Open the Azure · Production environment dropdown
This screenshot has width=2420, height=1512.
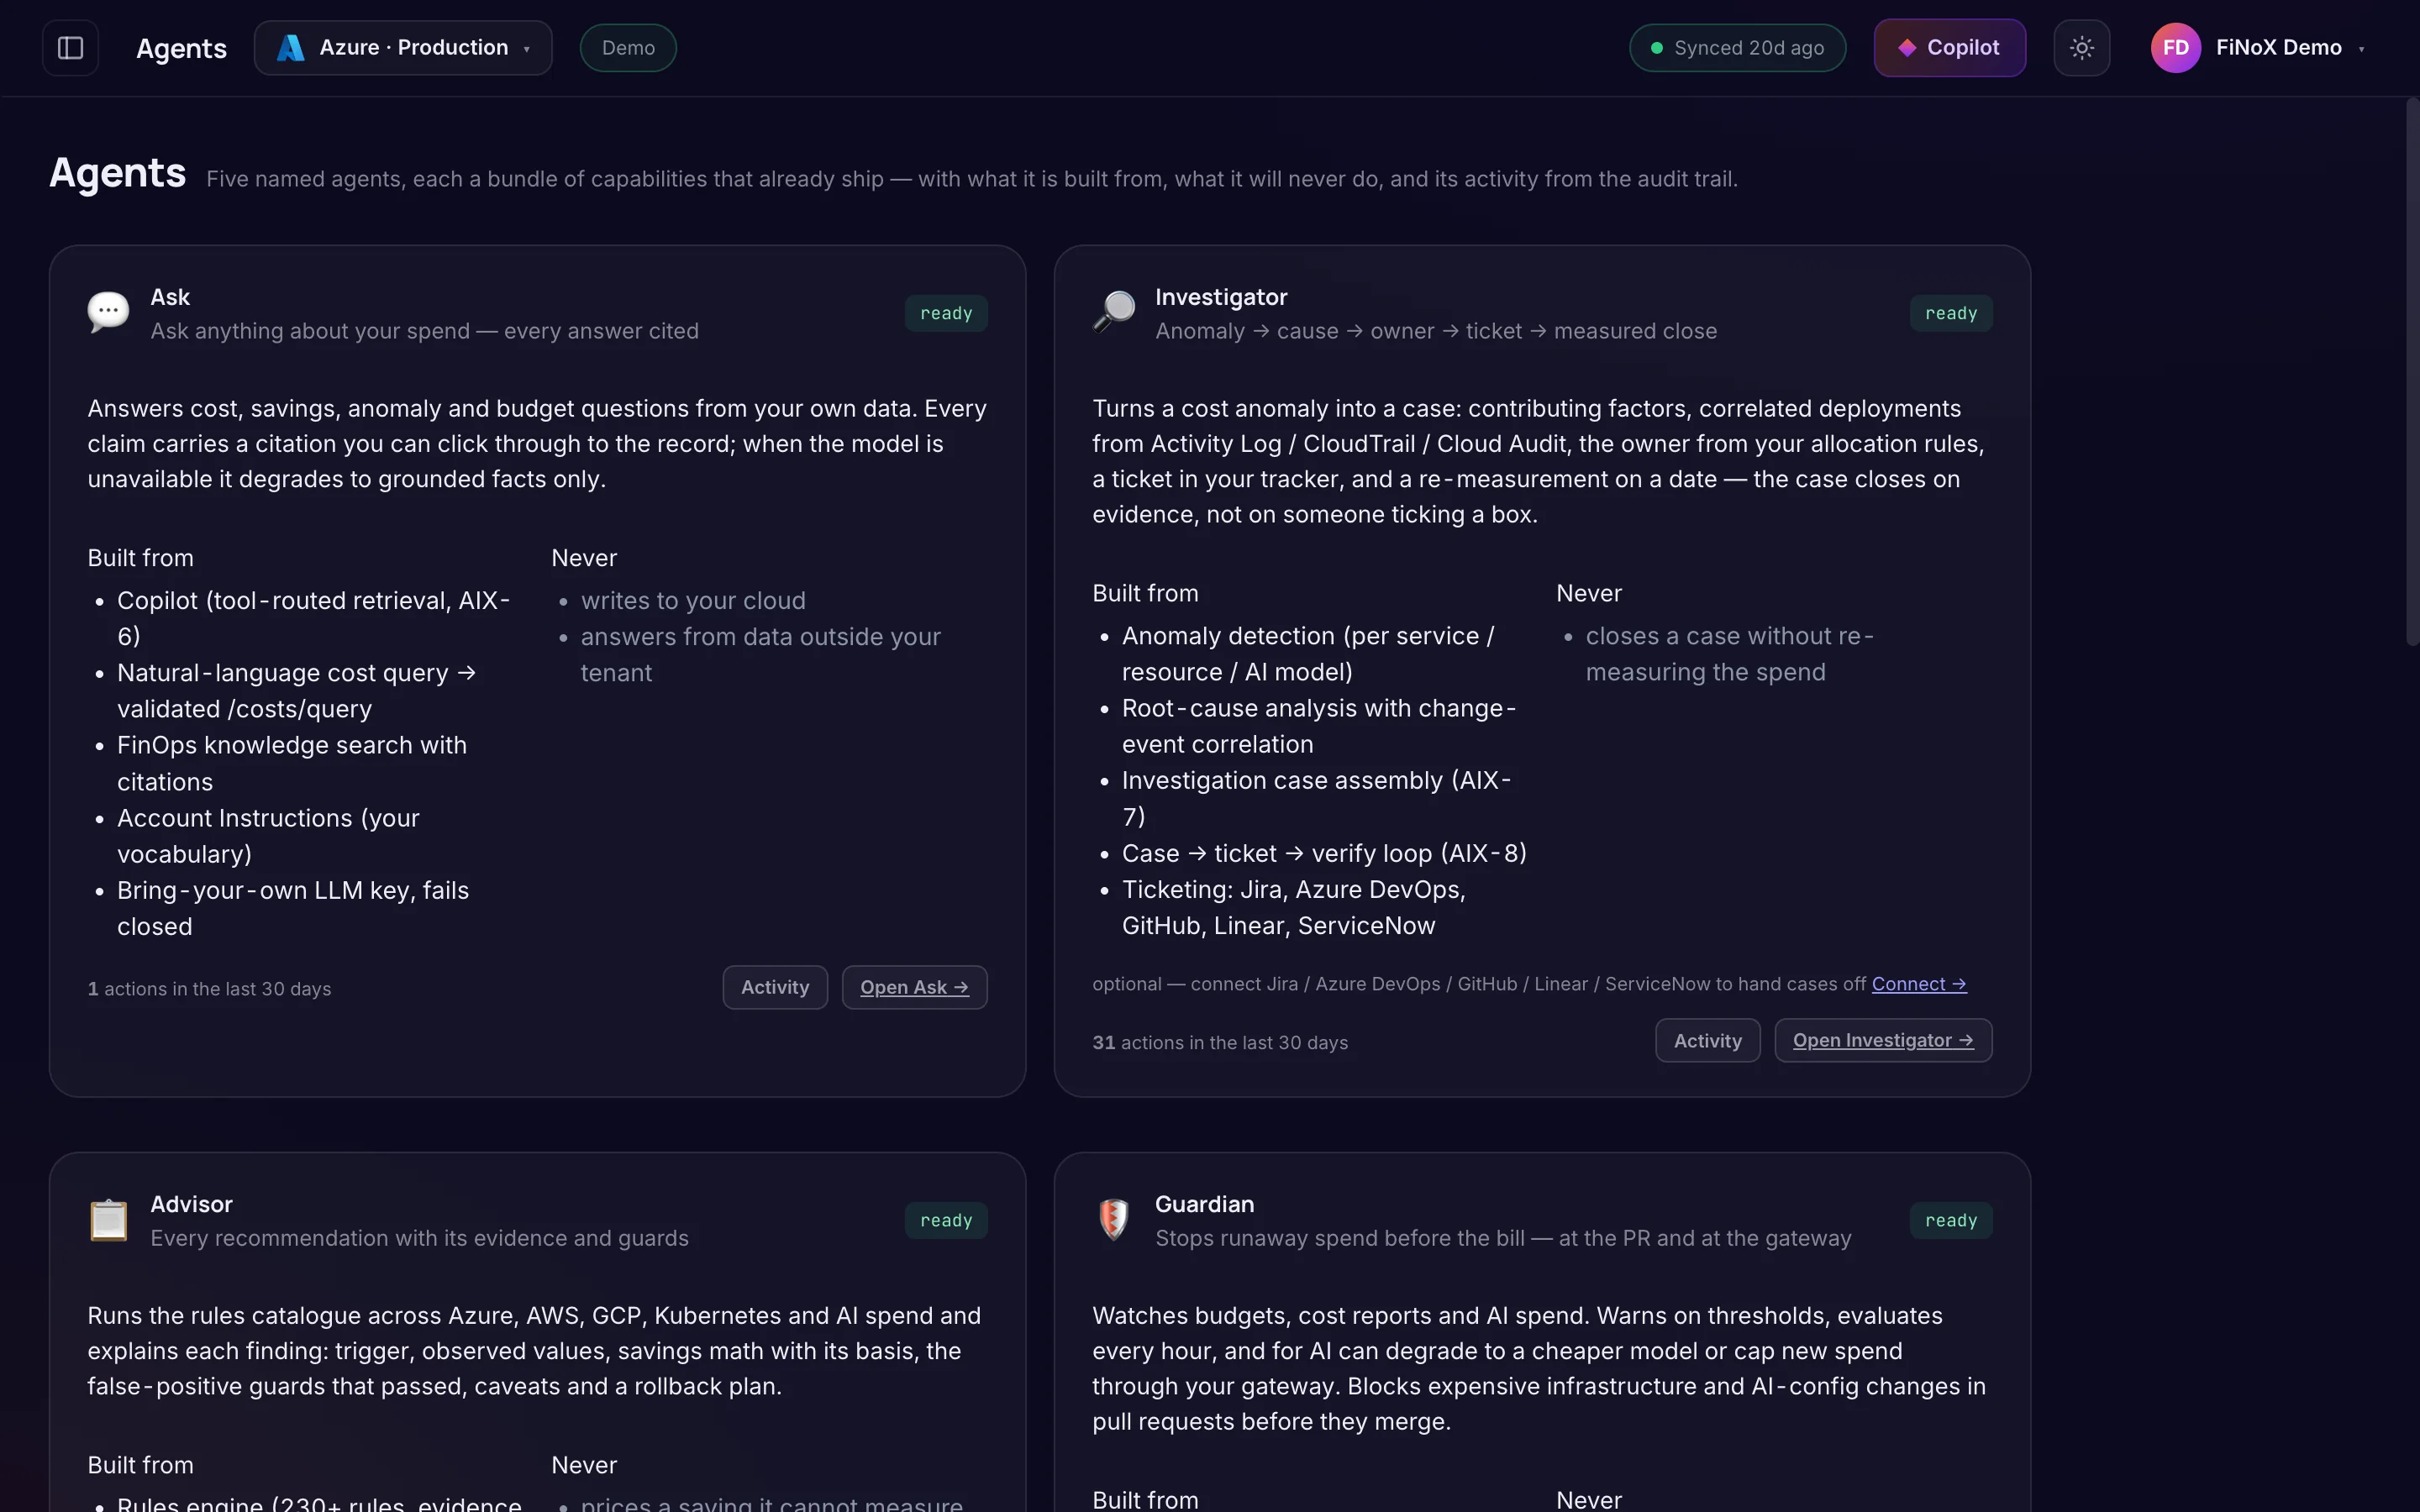click(x=403, y=48)
